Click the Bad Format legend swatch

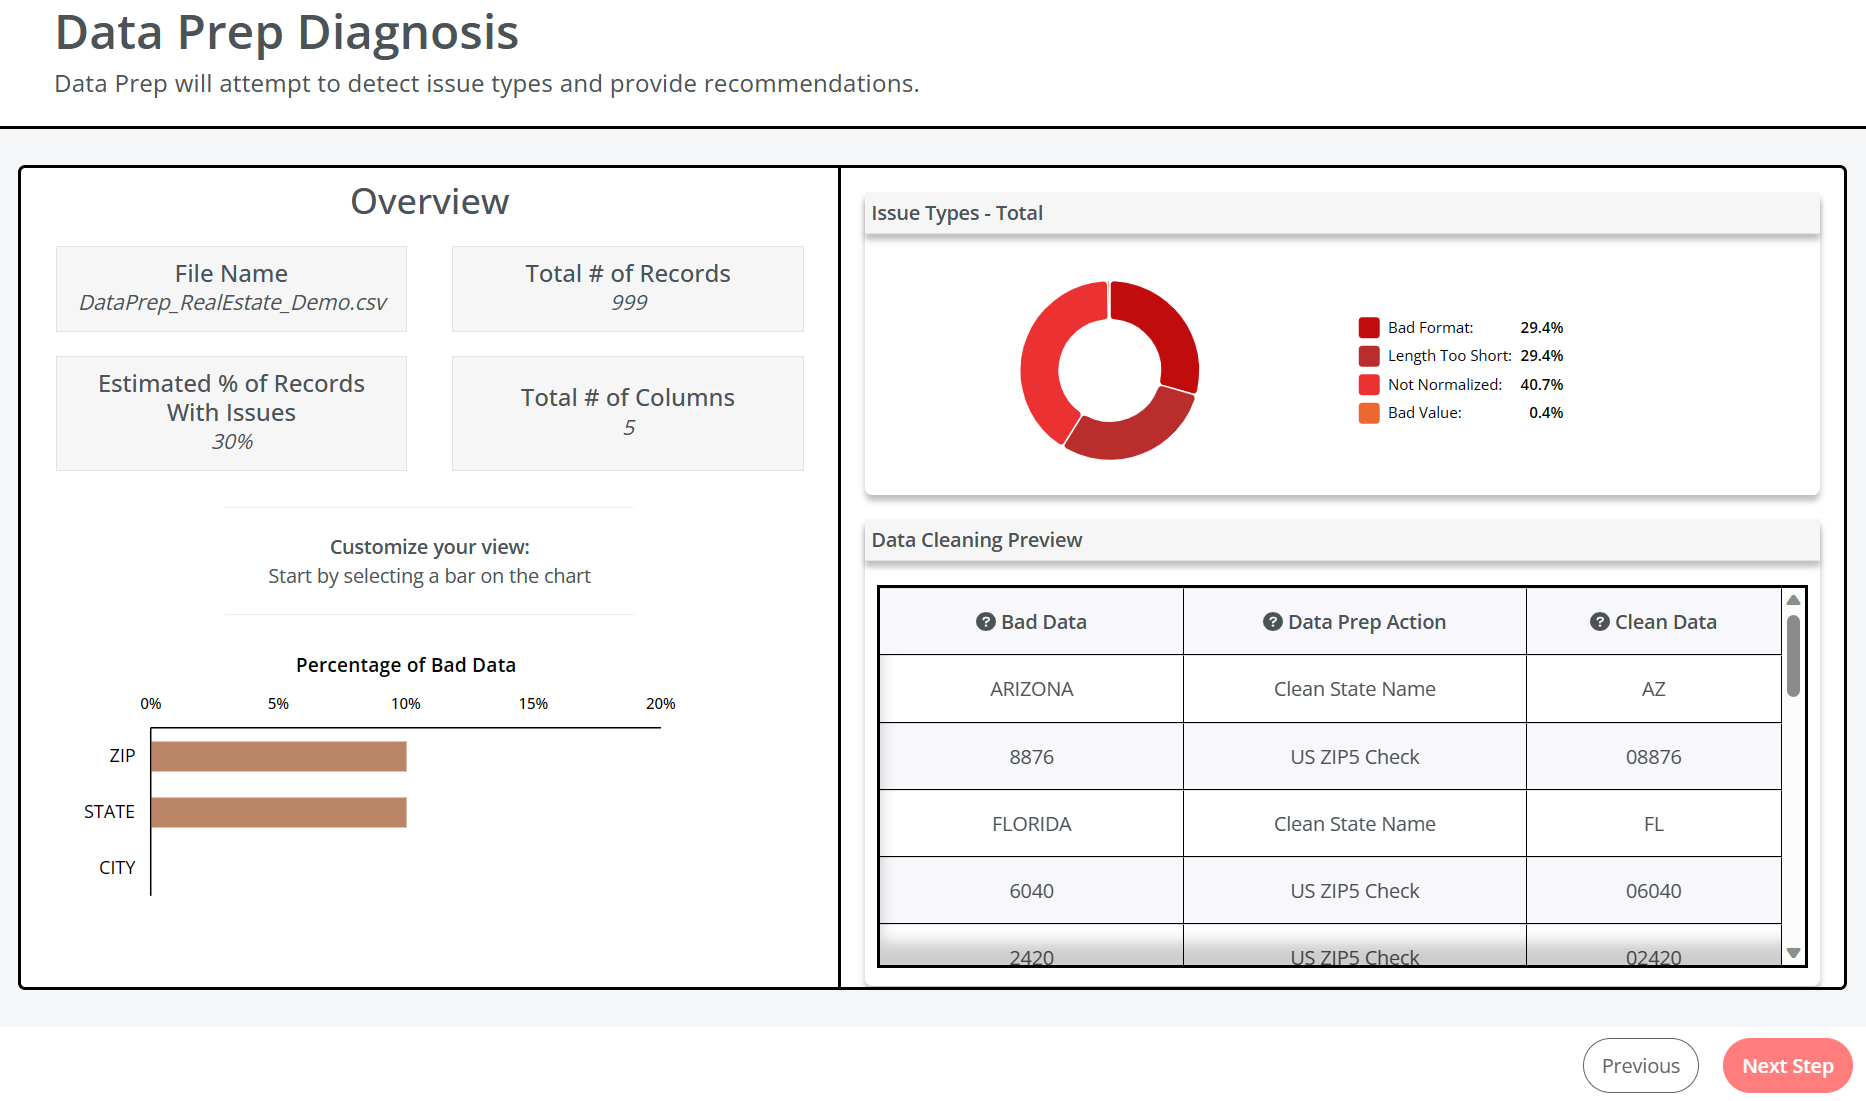click(1369, 327)
